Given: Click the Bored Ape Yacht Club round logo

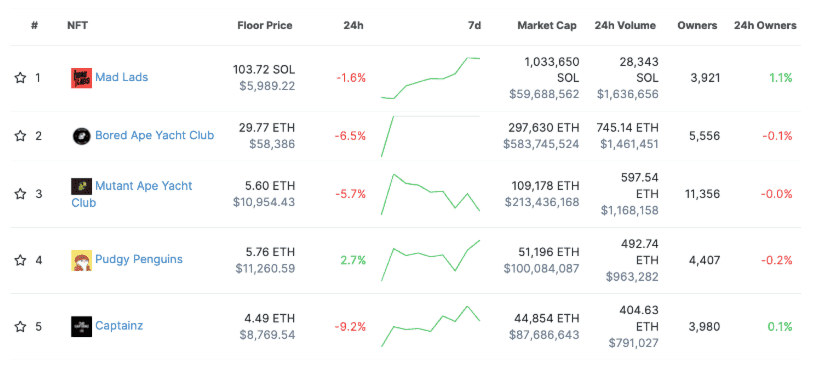Looking at the screenshot, I should [81, 136].
